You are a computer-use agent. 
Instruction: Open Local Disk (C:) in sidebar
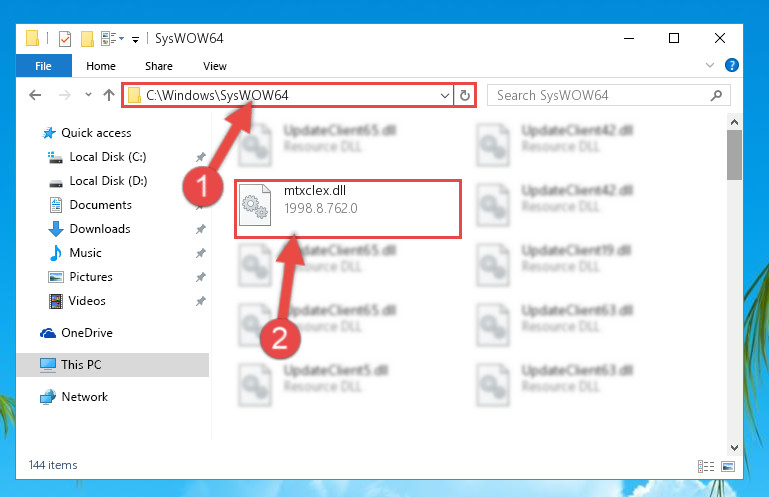point(108,157)
